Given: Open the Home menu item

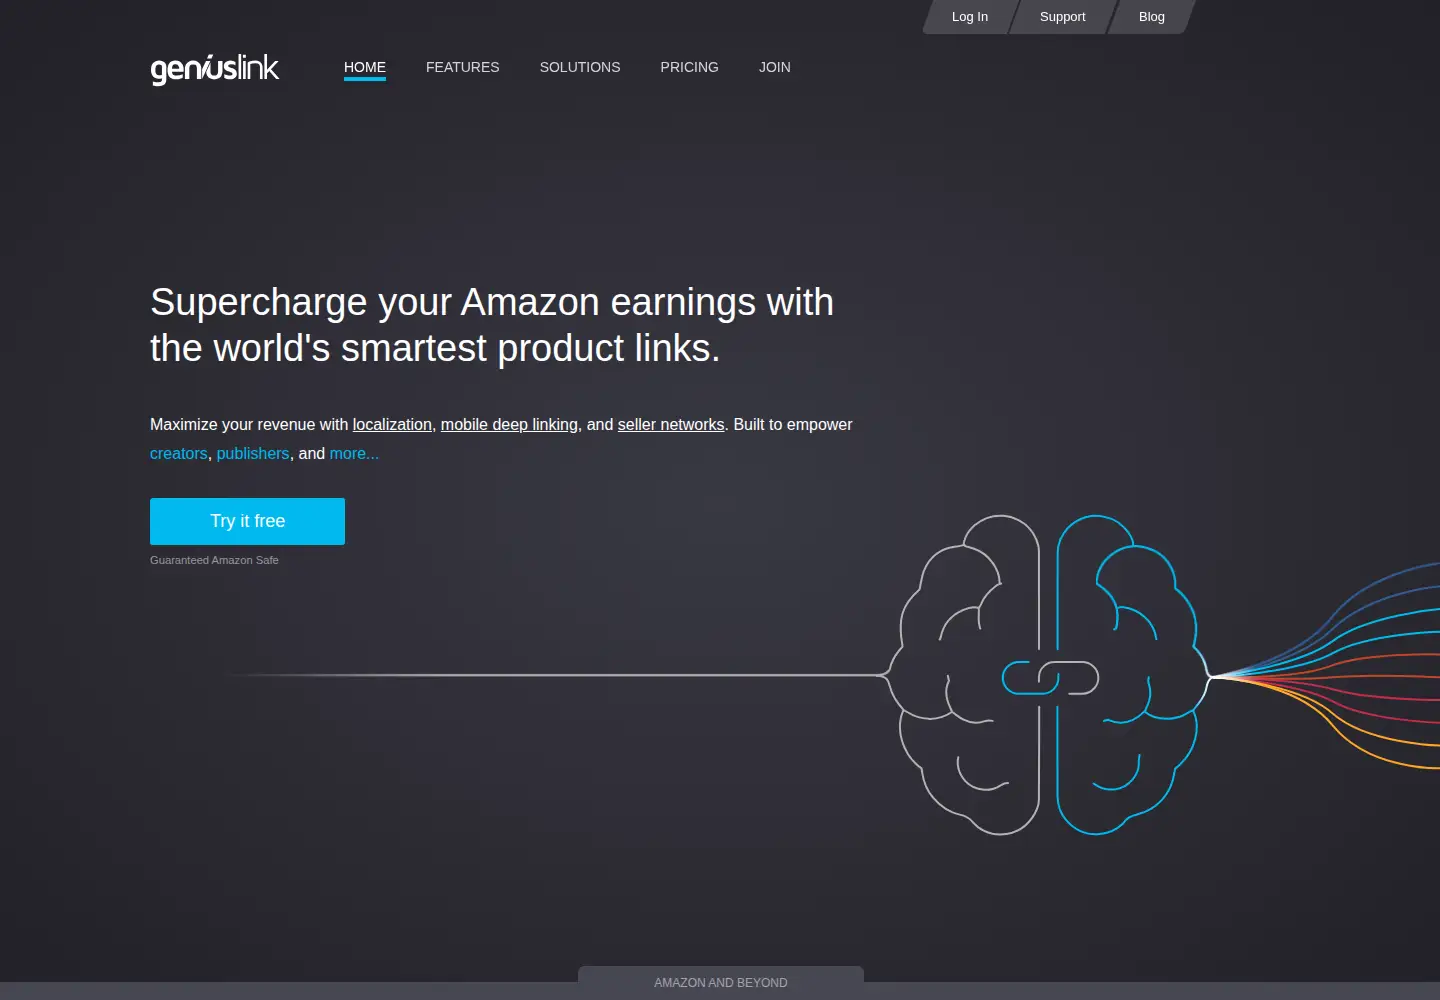Looking at the screenshot, I should click(x=365, y=67).
